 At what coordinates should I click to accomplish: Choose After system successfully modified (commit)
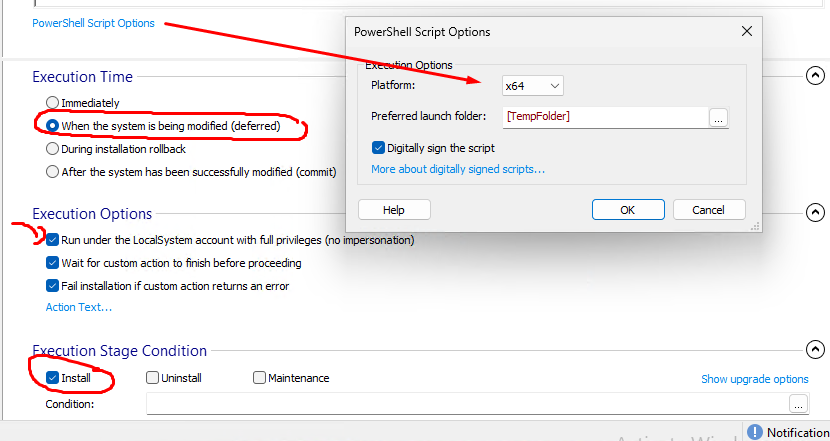click(x=52, y=172)
